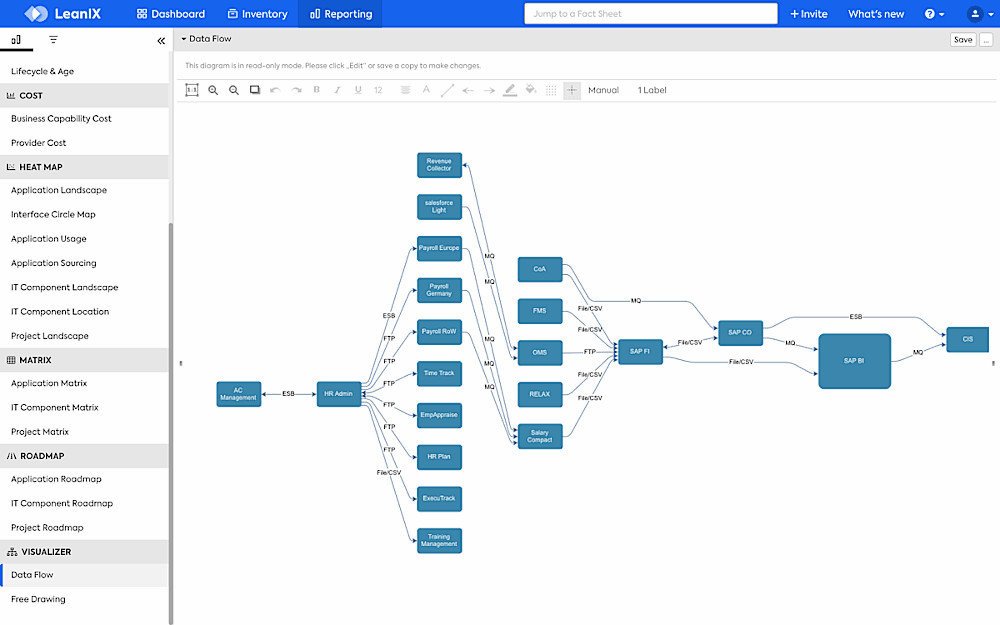
Task: Reset zoom to actual size 1:1
Action: pyautogui.click(x=192, y=90)
